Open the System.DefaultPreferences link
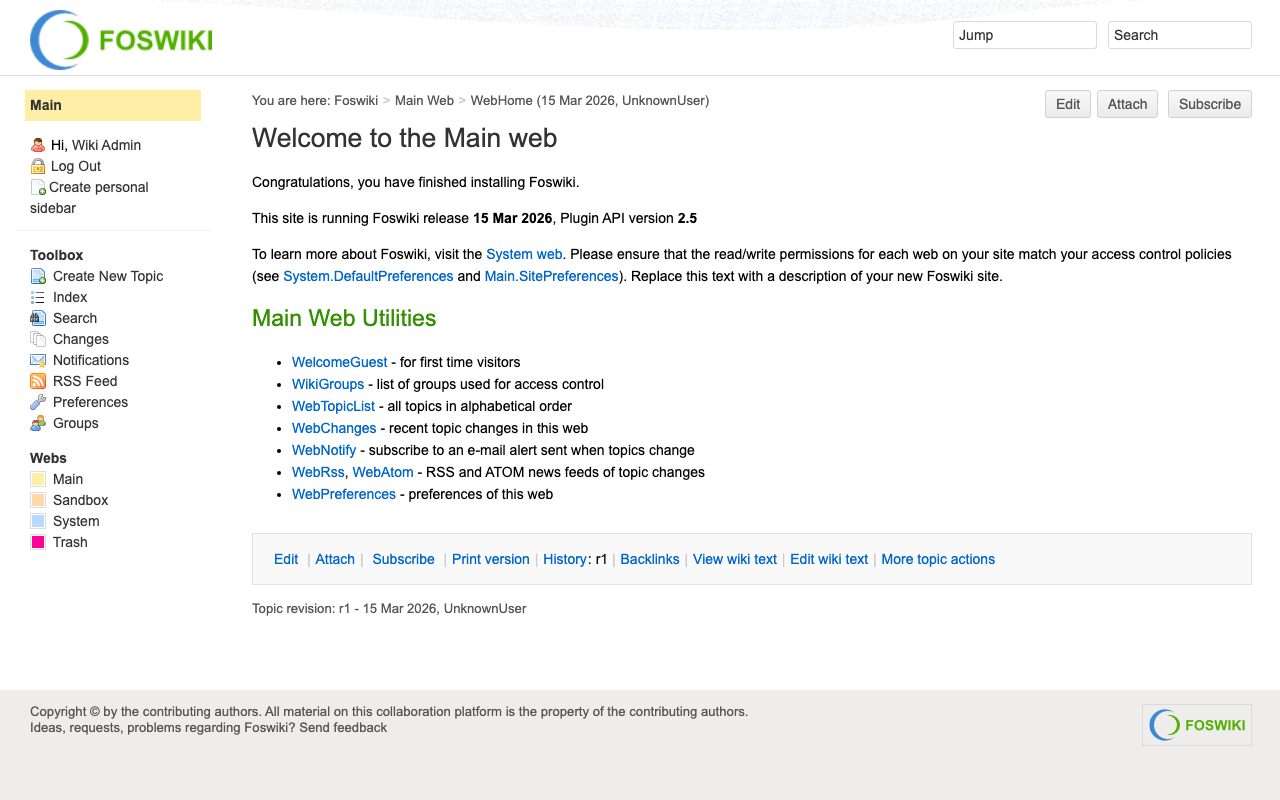1280x800 pixels. coord(368,276)
